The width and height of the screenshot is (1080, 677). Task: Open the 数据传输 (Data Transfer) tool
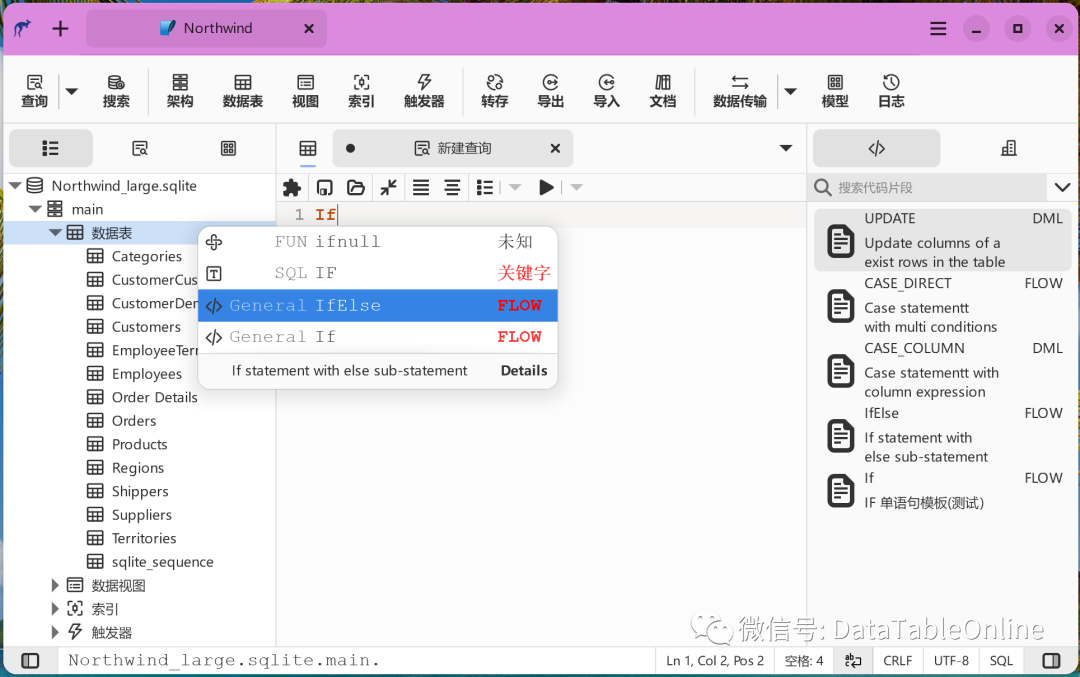tap(739, 90)
